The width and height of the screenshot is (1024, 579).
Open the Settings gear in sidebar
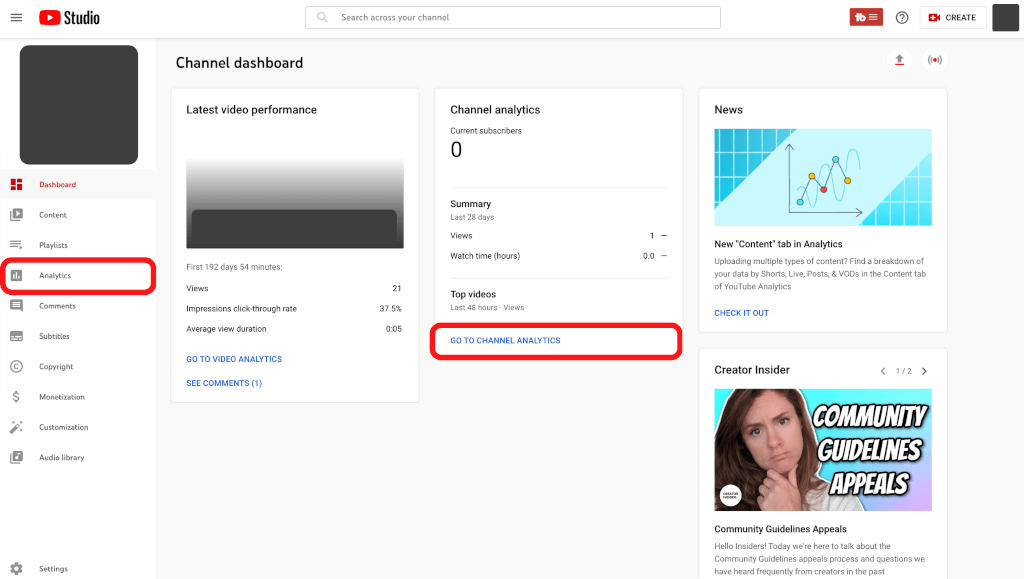click(x=16, y=569)
